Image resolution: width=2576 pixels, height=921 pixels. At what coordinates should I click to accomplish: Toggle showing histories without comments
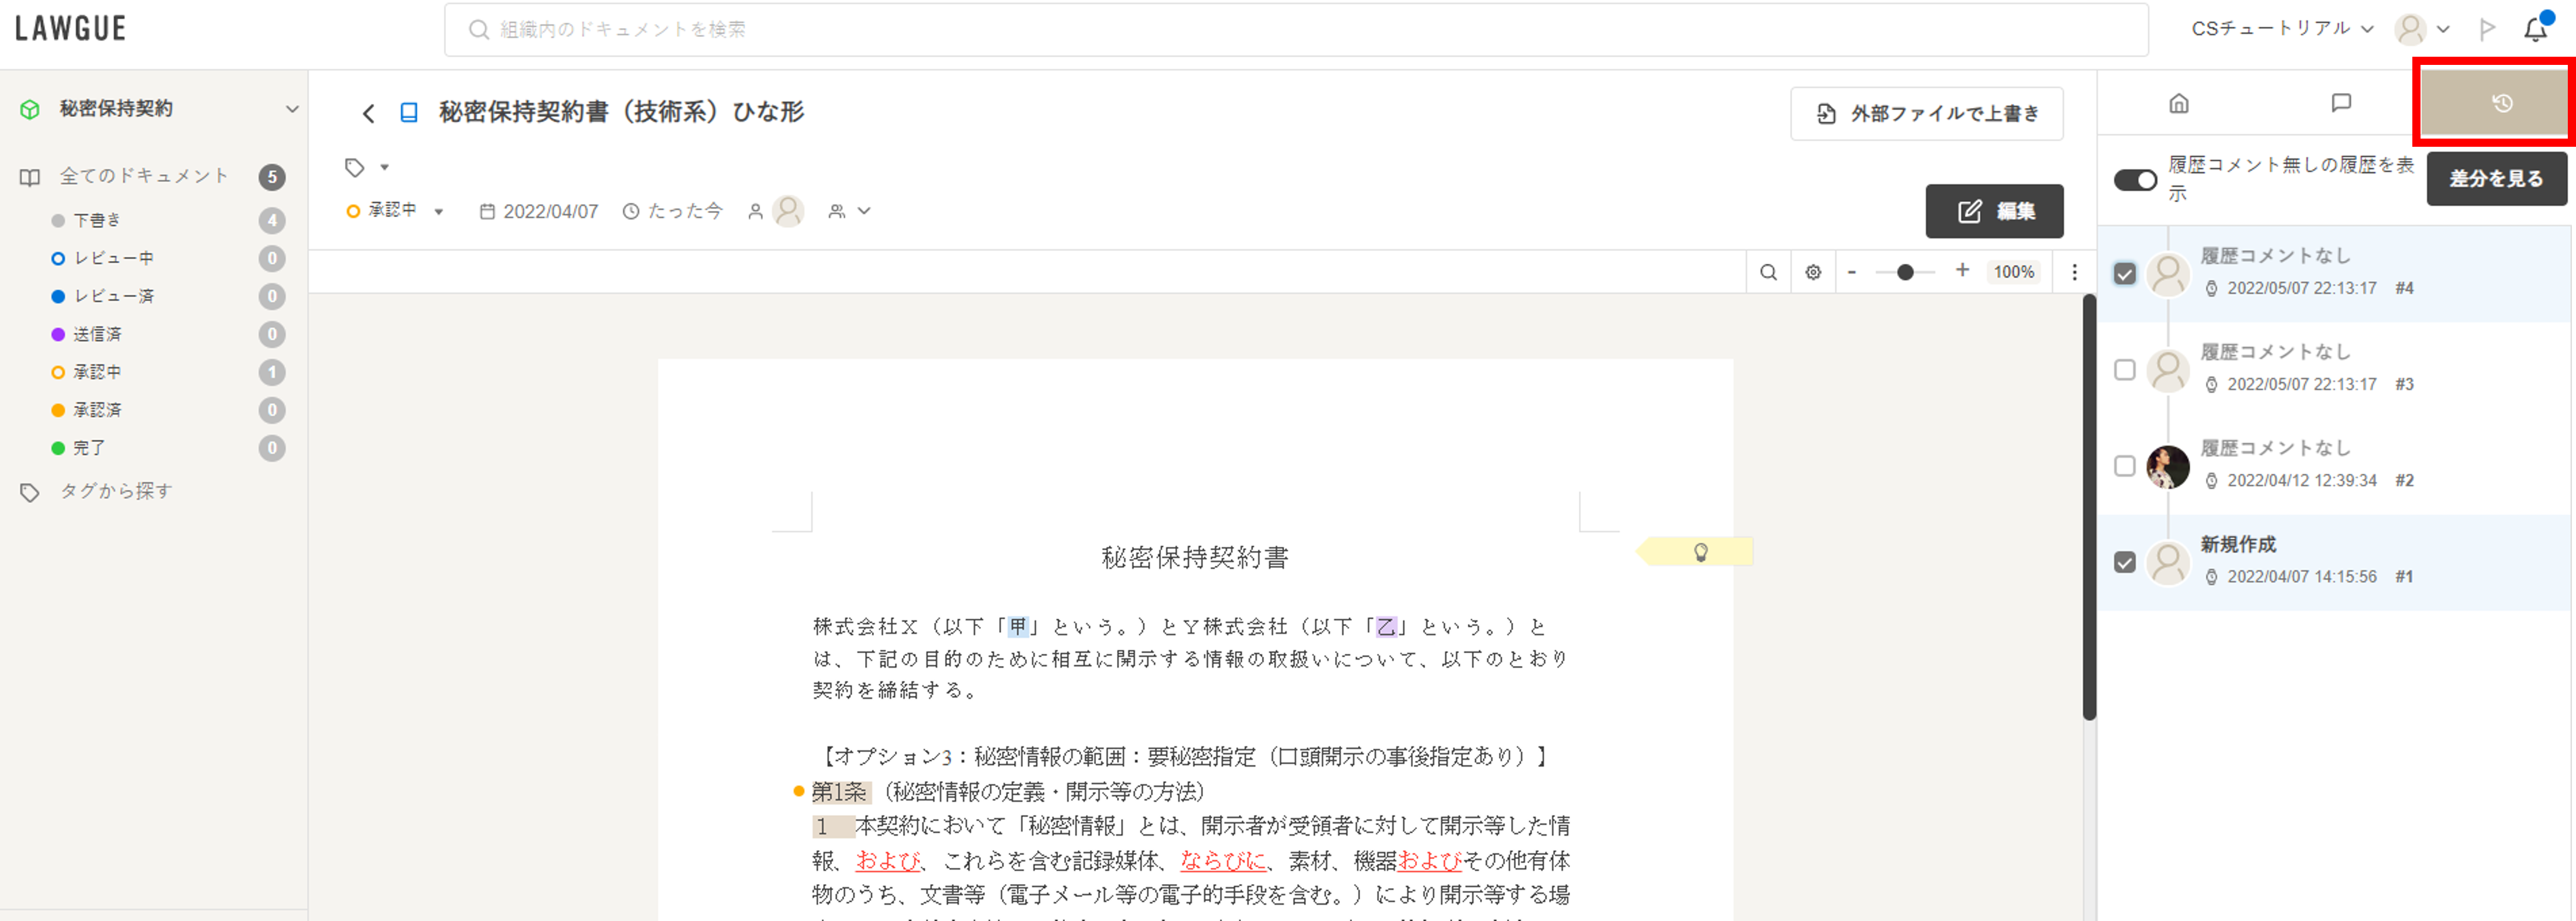pyautogui.click(x=2134, y=180)
